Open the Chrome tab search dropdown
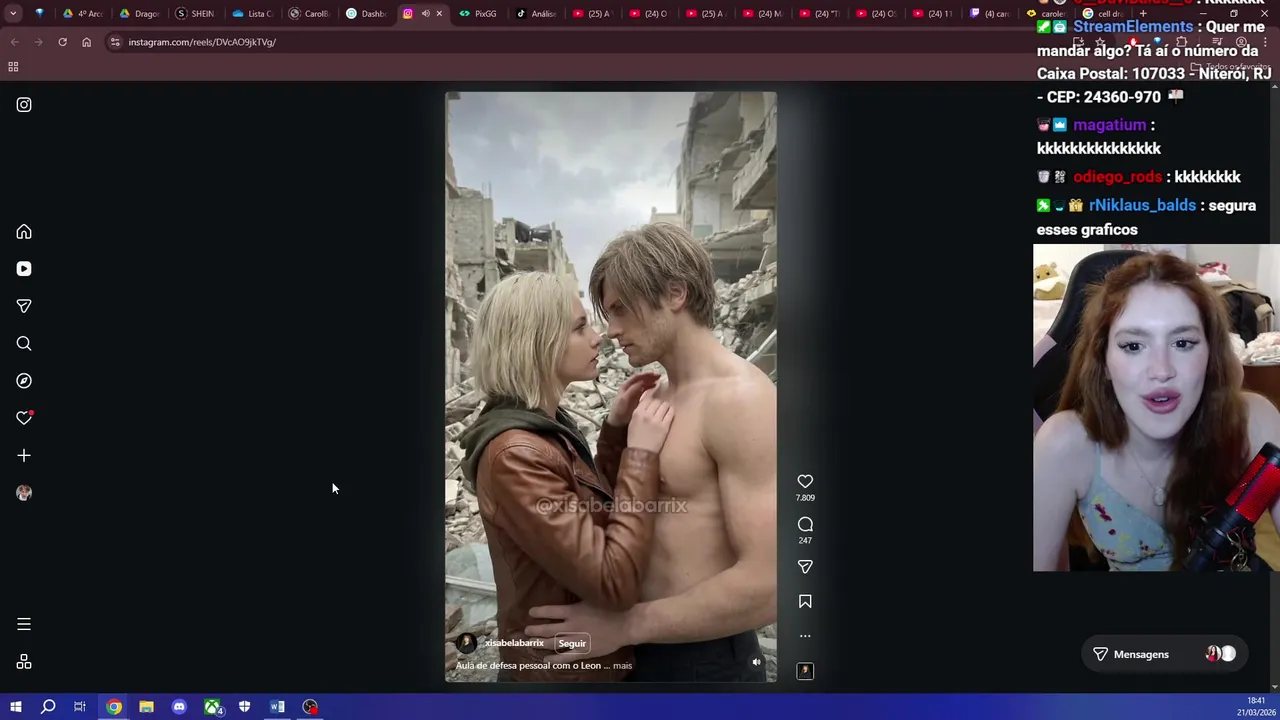 13,13
